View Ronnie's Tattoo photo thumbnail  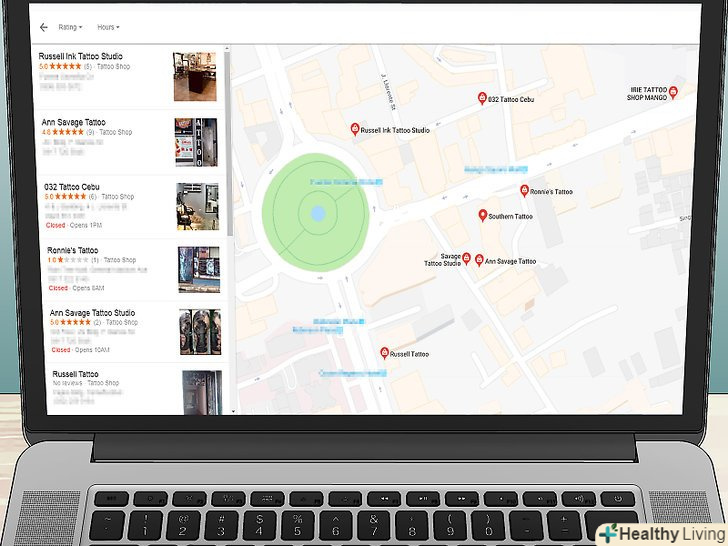pyautogui.click(x=199, y=269)
